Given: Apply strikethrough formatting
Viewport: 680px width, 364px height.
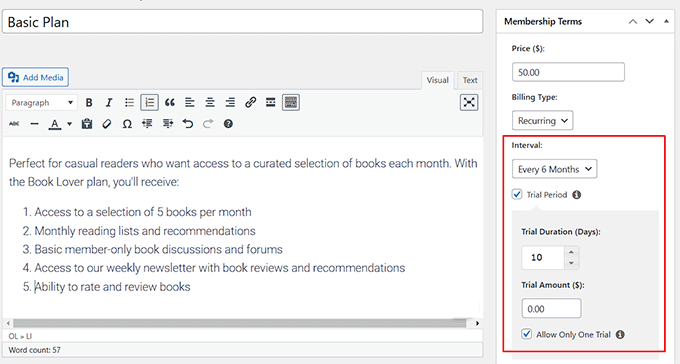Looking at the screenshot, I should [14, 124].
